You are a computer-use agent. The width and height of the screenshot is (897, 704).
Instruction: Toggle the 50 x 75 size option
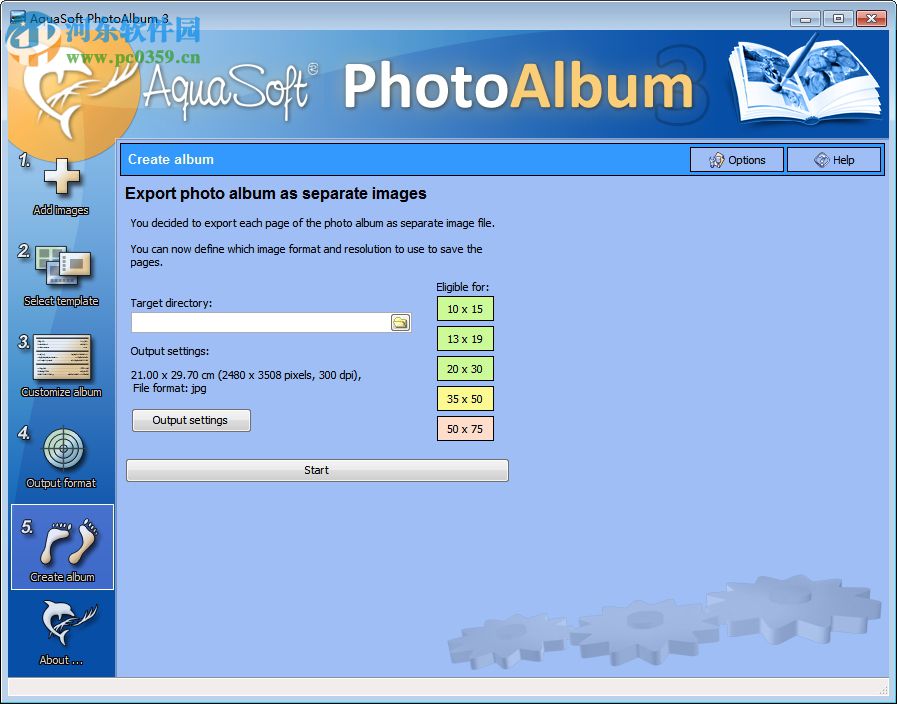coord(465,429)
